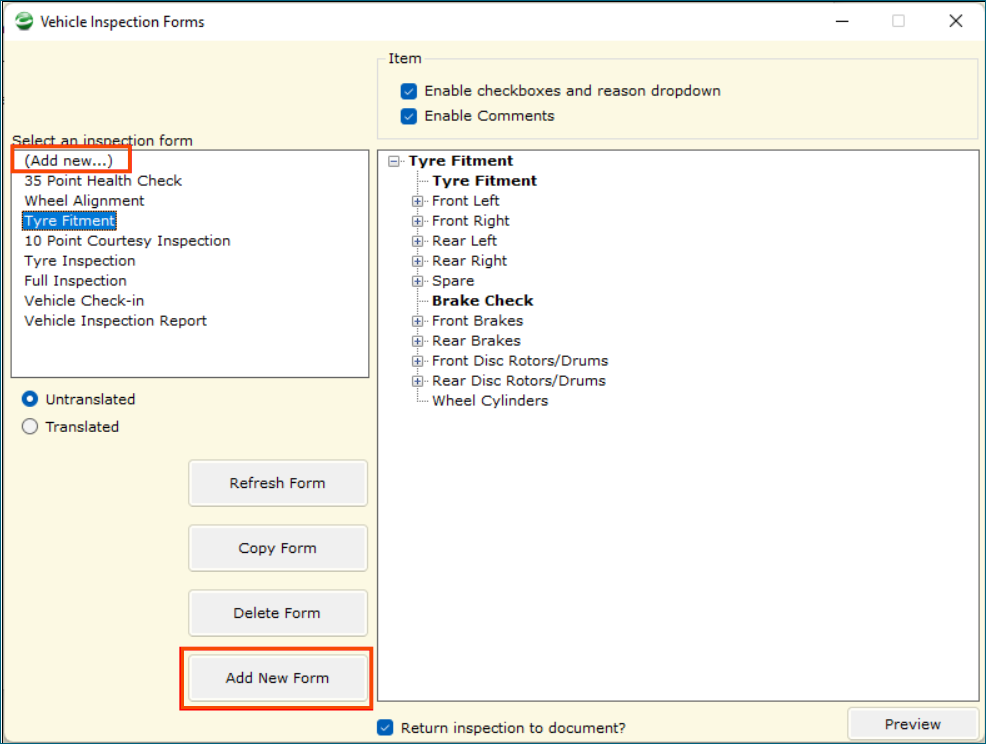Select Full Inspection form
Screen dimensions: 986x744
pyautogui.click(x=75, y=280)
